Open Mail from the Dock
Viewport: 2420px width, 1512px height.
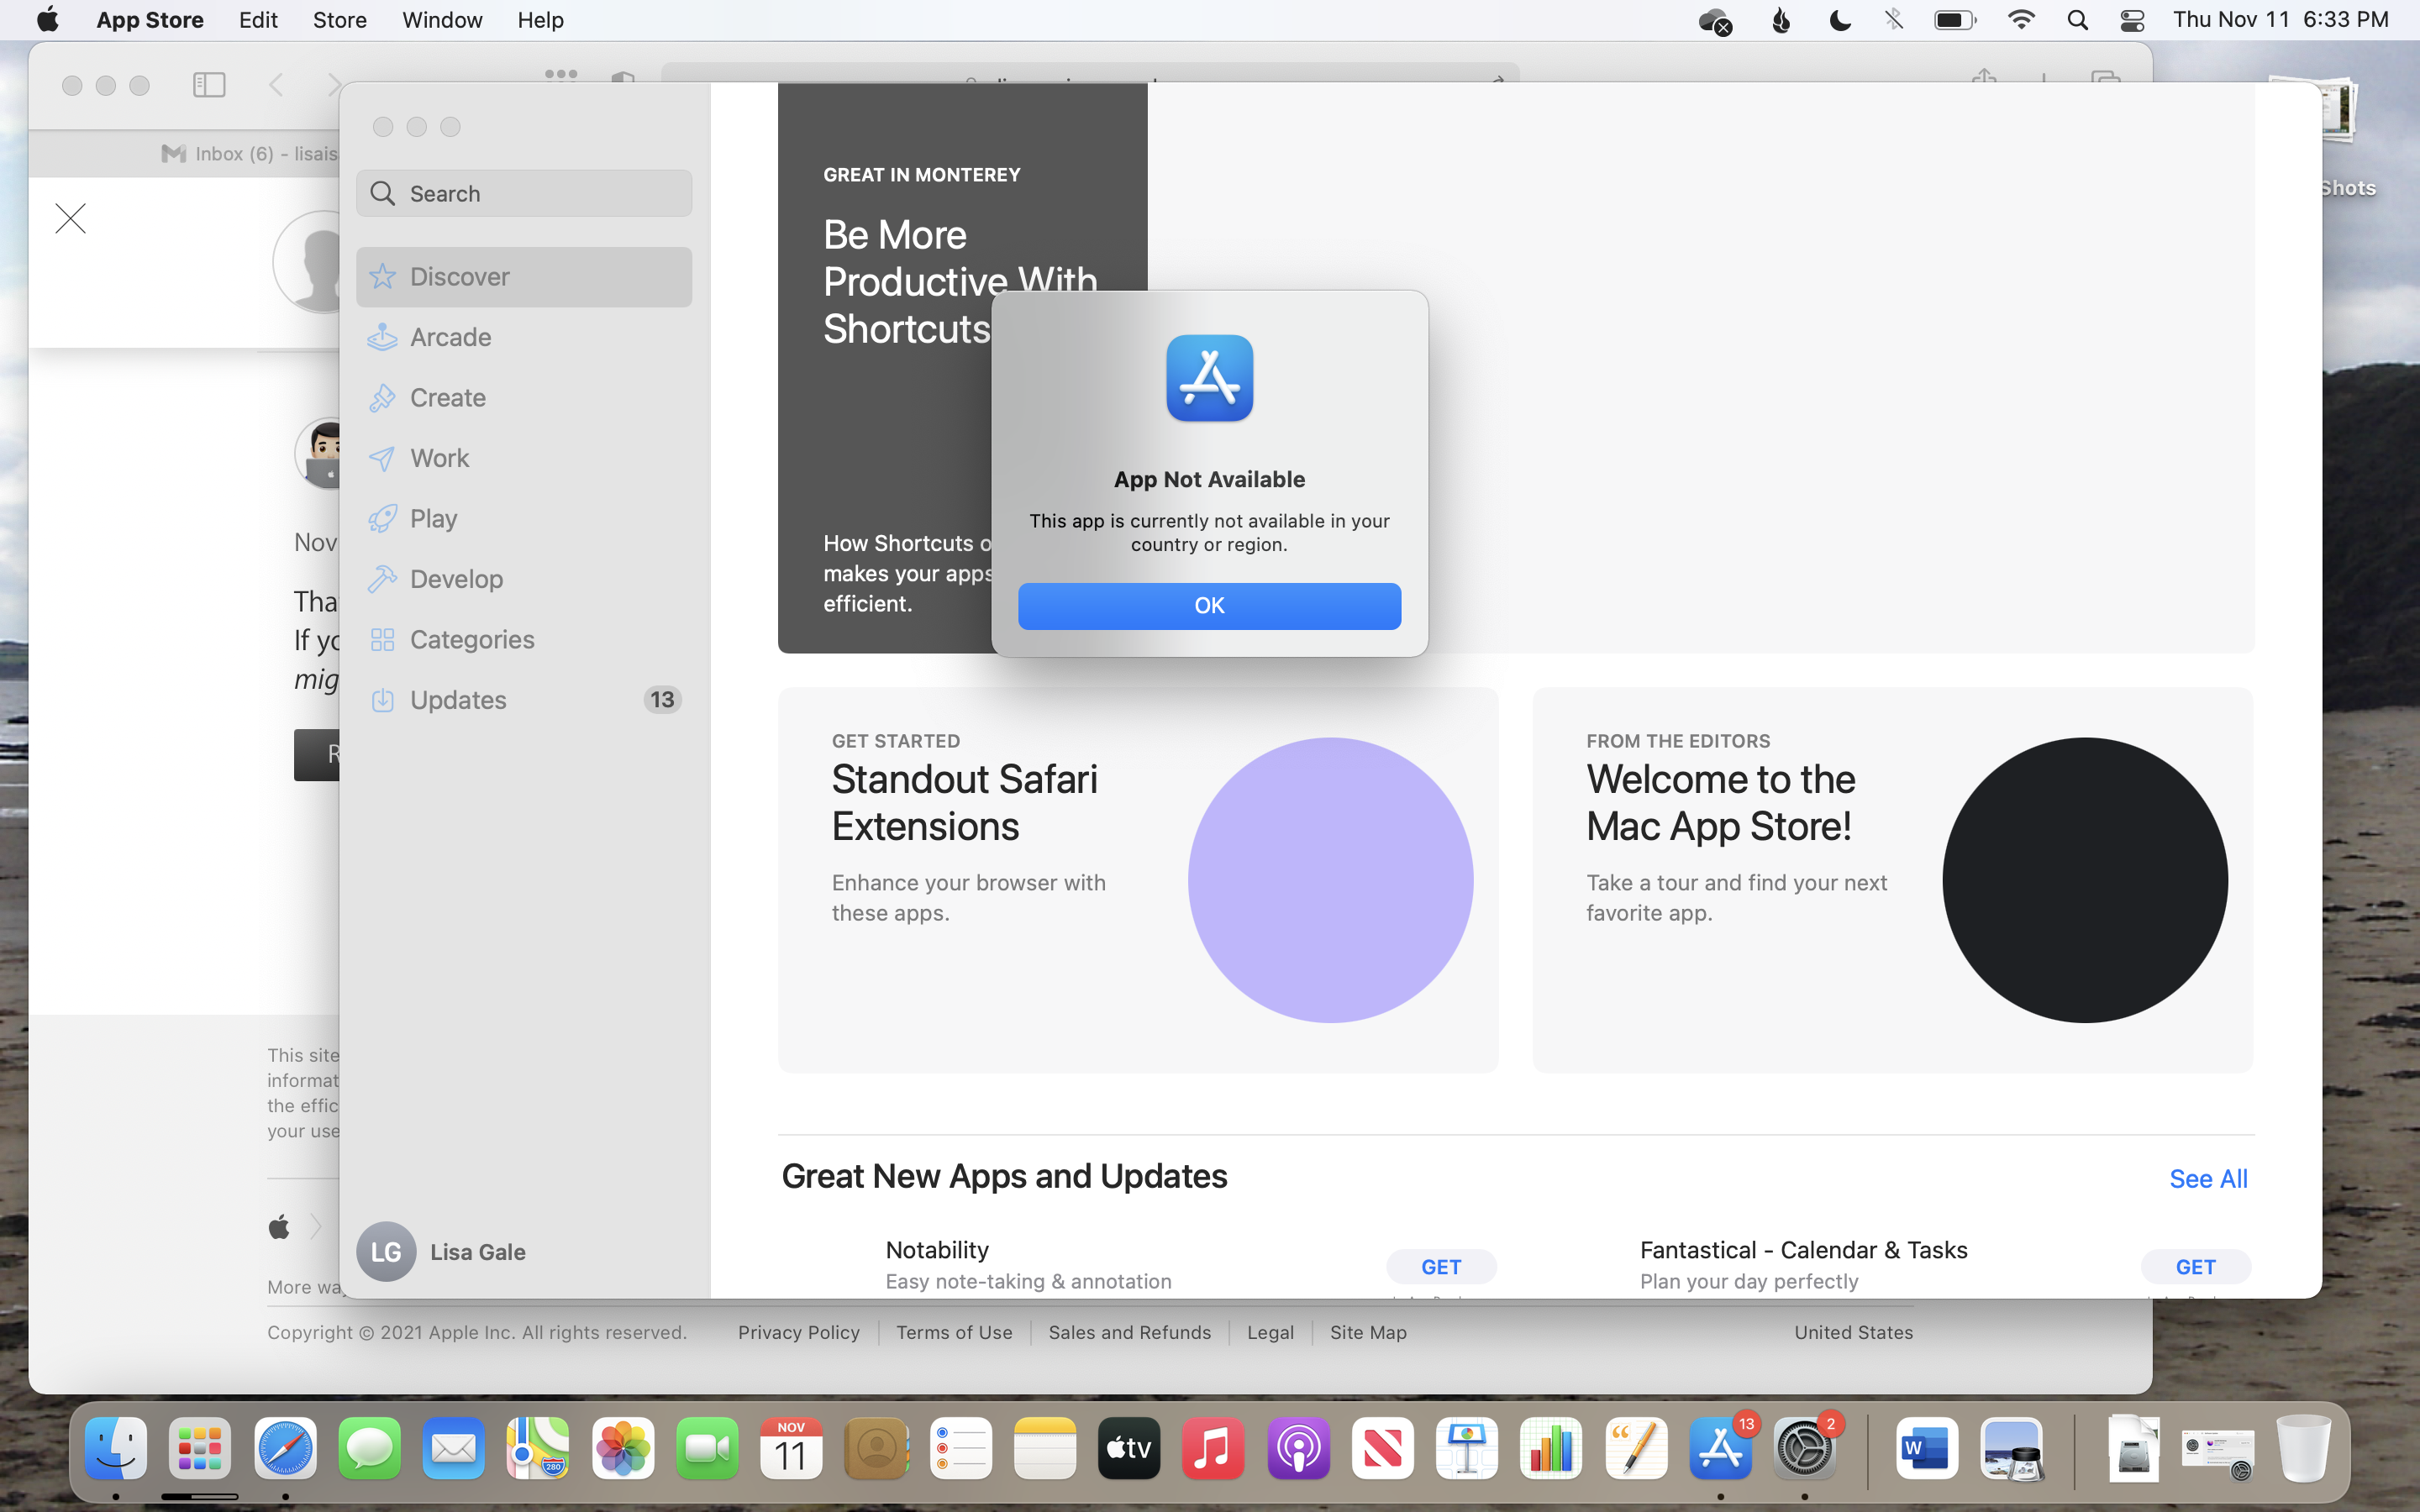click(x=454, y=1448)
